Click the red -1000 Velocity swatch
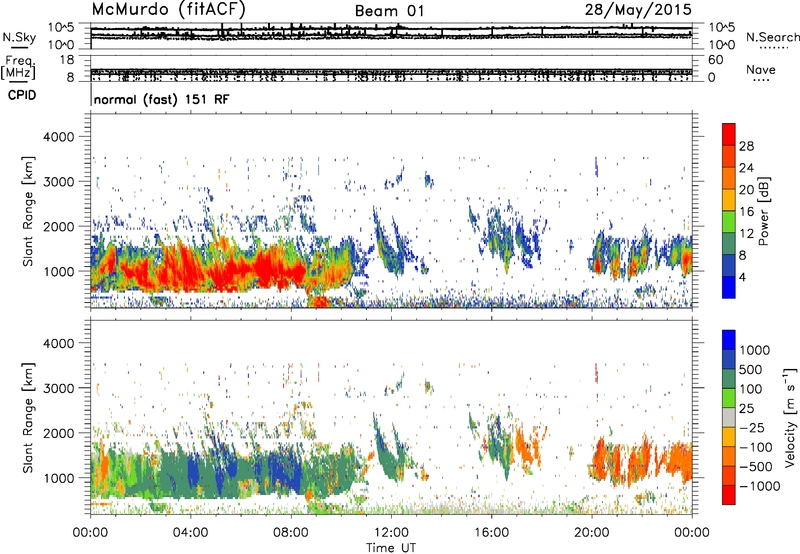800x554 pixels. (x=729, y=495)
